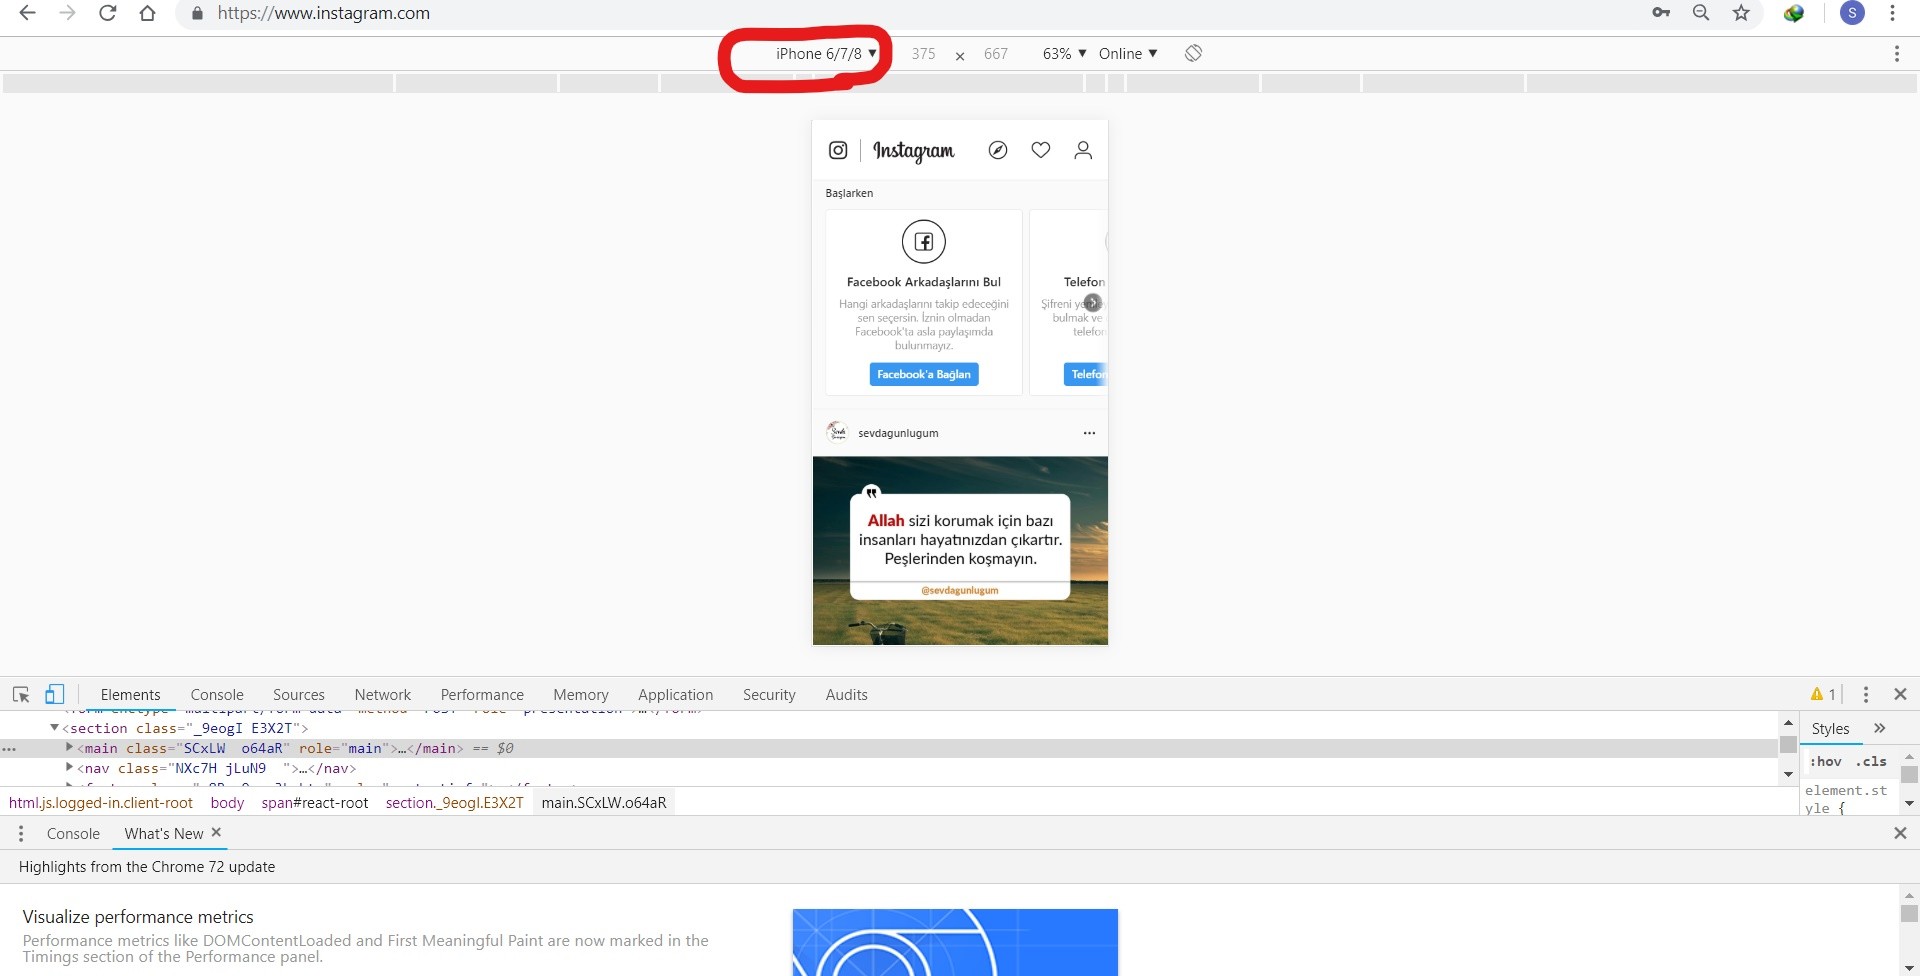Select the span#react-root breadcrumb
The height and width of the screenshot is (976, 1920).
[x=315, y=803]
